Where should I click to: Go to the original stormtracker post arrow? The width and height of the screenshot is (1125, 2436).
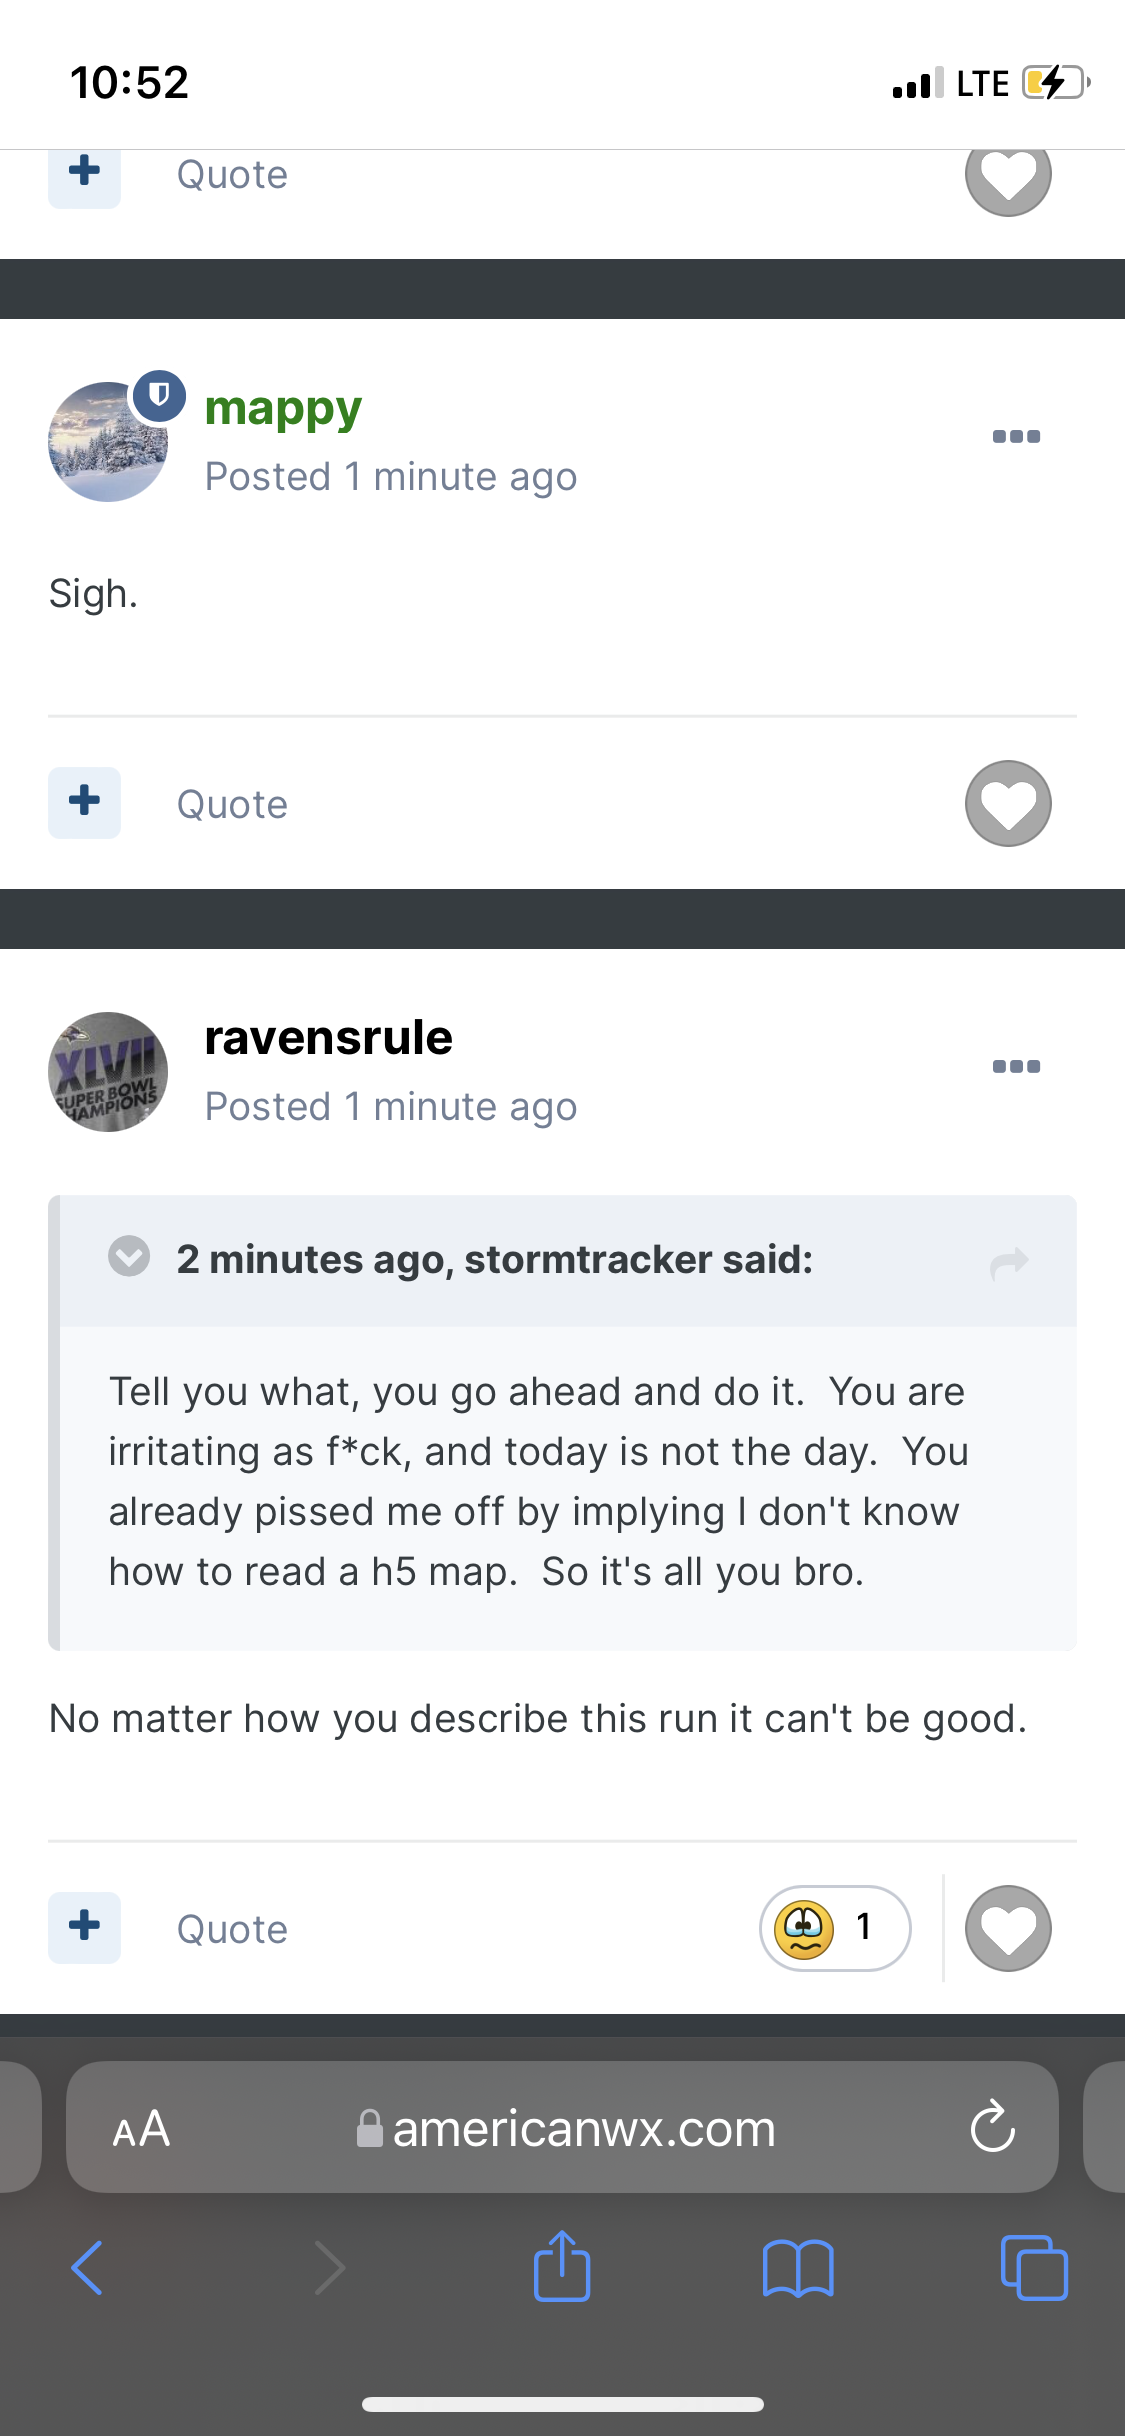(x=1009, y=1263)
